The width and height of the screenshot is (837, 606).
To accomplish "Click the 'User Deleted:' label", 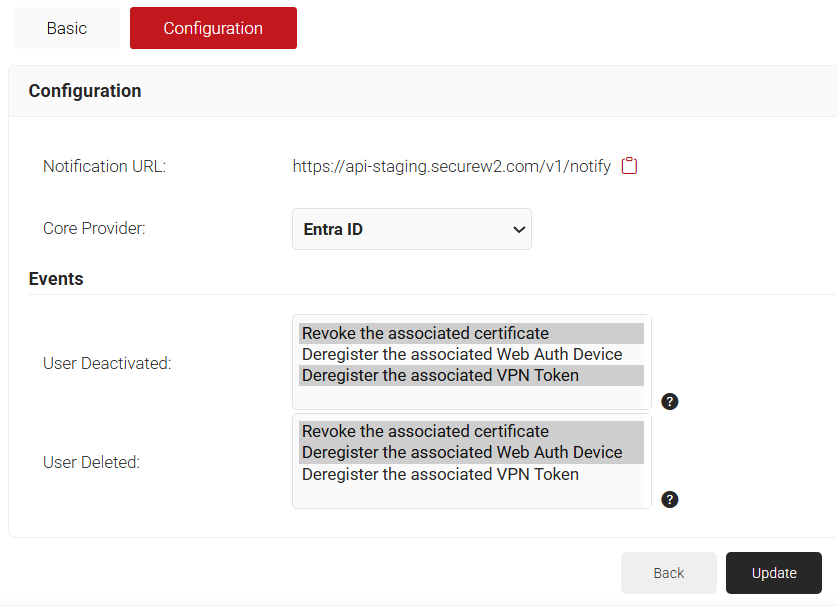I will [91, 462].
